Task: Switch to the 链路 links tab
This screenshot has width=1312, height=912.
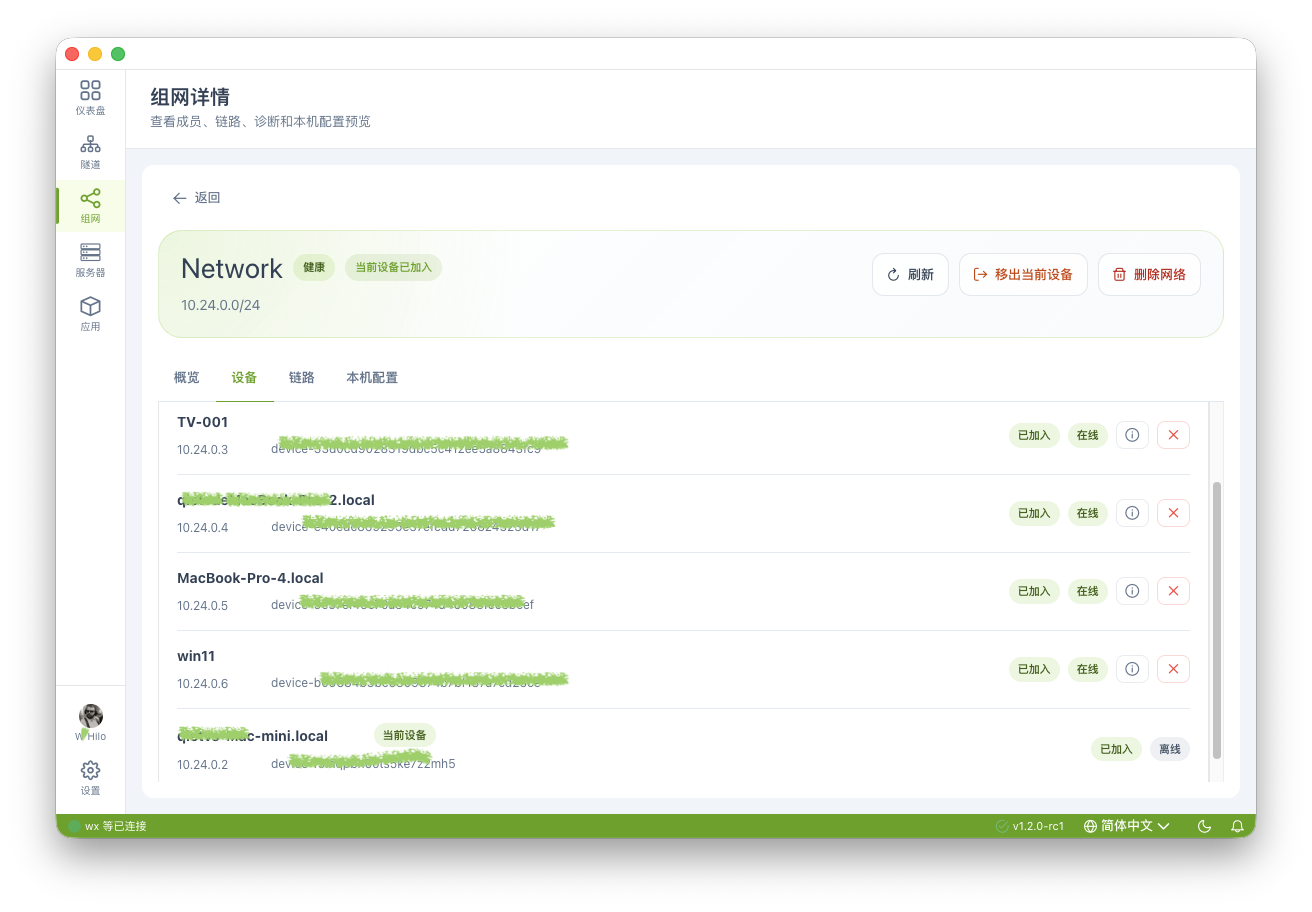Action: tap(302, 378)
